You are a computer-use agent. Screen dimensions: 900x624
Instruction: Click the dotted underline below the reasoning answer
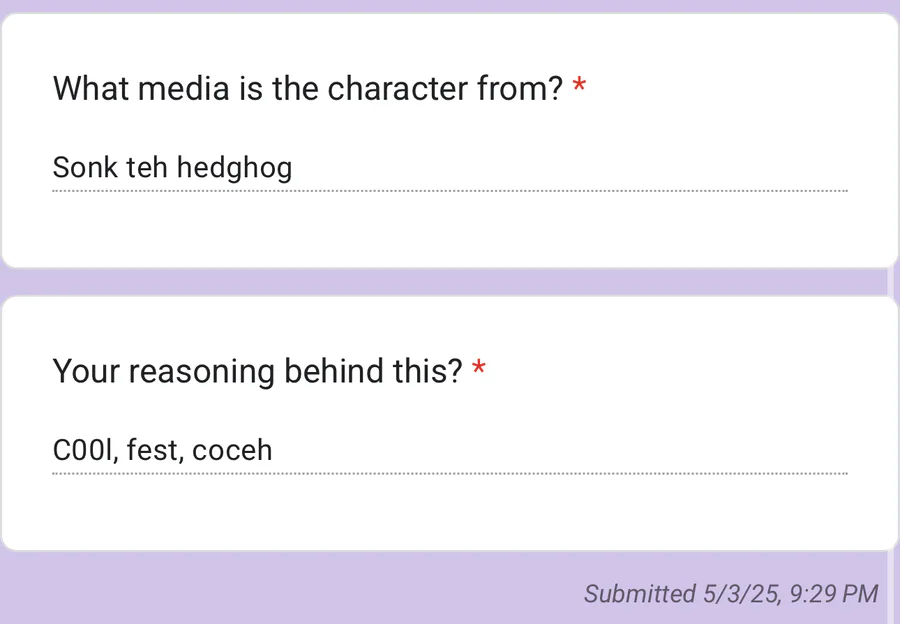[450, 473]
